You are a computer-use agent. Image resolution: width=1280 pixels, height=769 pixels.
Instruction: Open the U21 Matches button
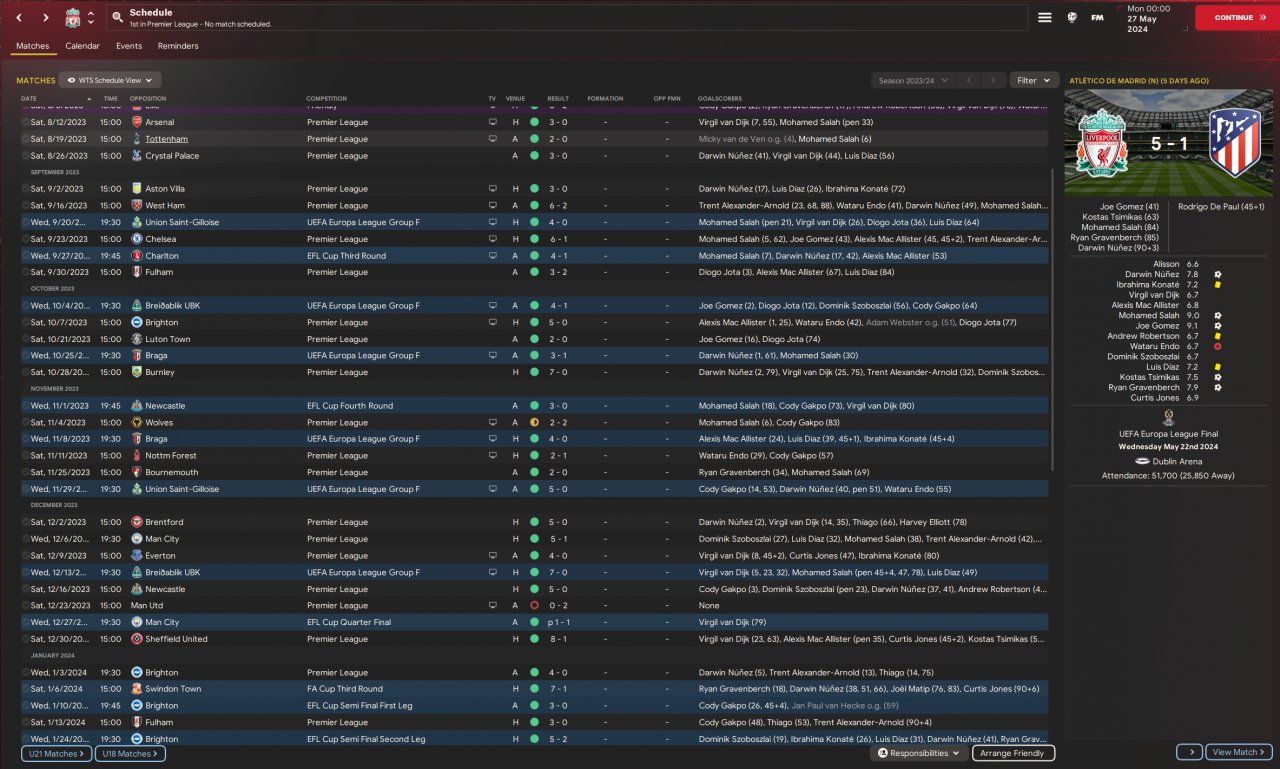pyautogui.click(x=56, y=753)
